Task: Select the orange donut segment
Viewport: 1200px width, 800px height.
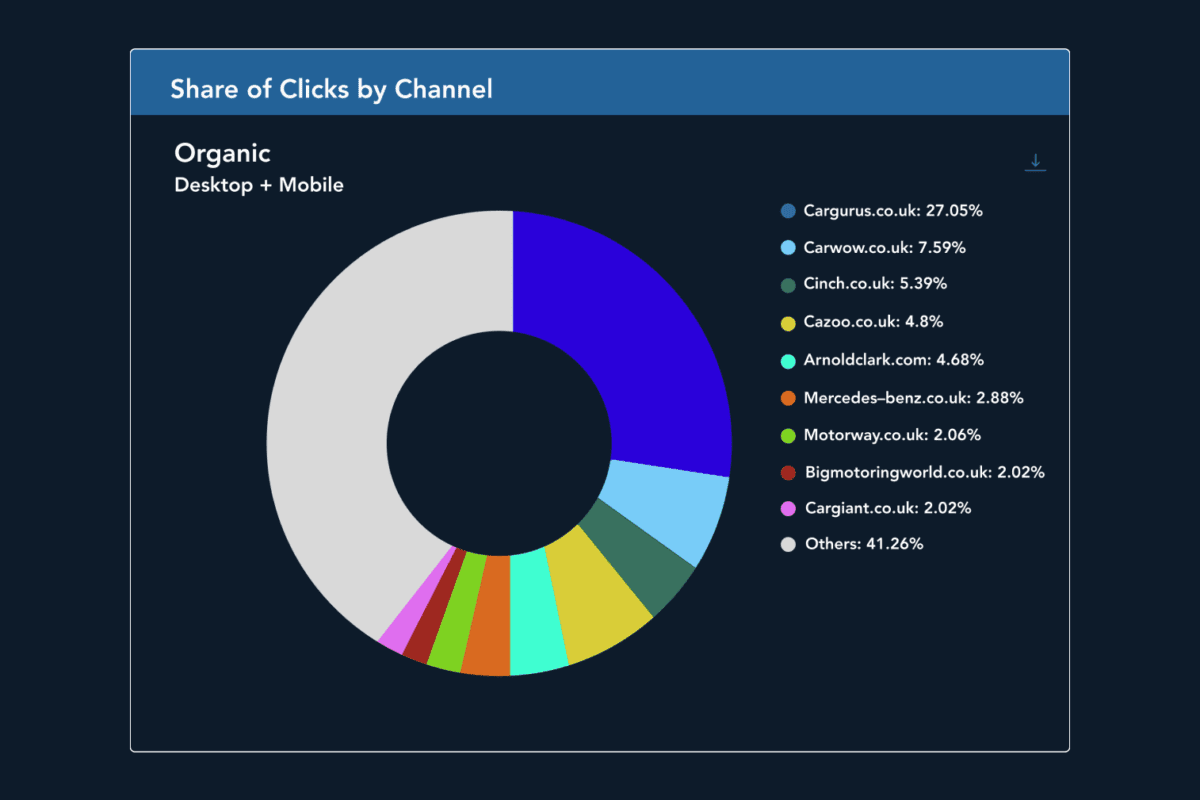Action: 487,617
